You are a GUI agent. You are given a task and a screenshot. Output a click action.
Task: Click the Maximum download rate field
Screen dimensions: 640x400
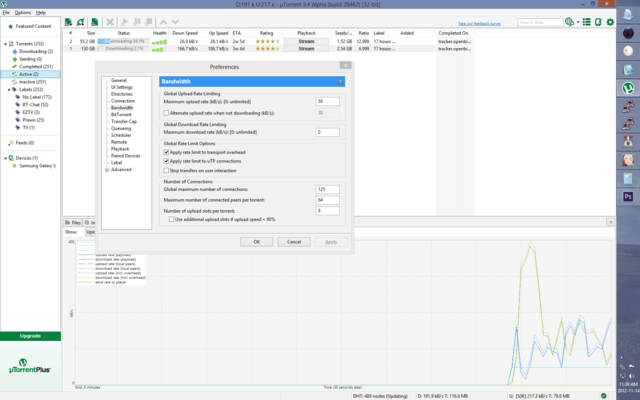327,132
